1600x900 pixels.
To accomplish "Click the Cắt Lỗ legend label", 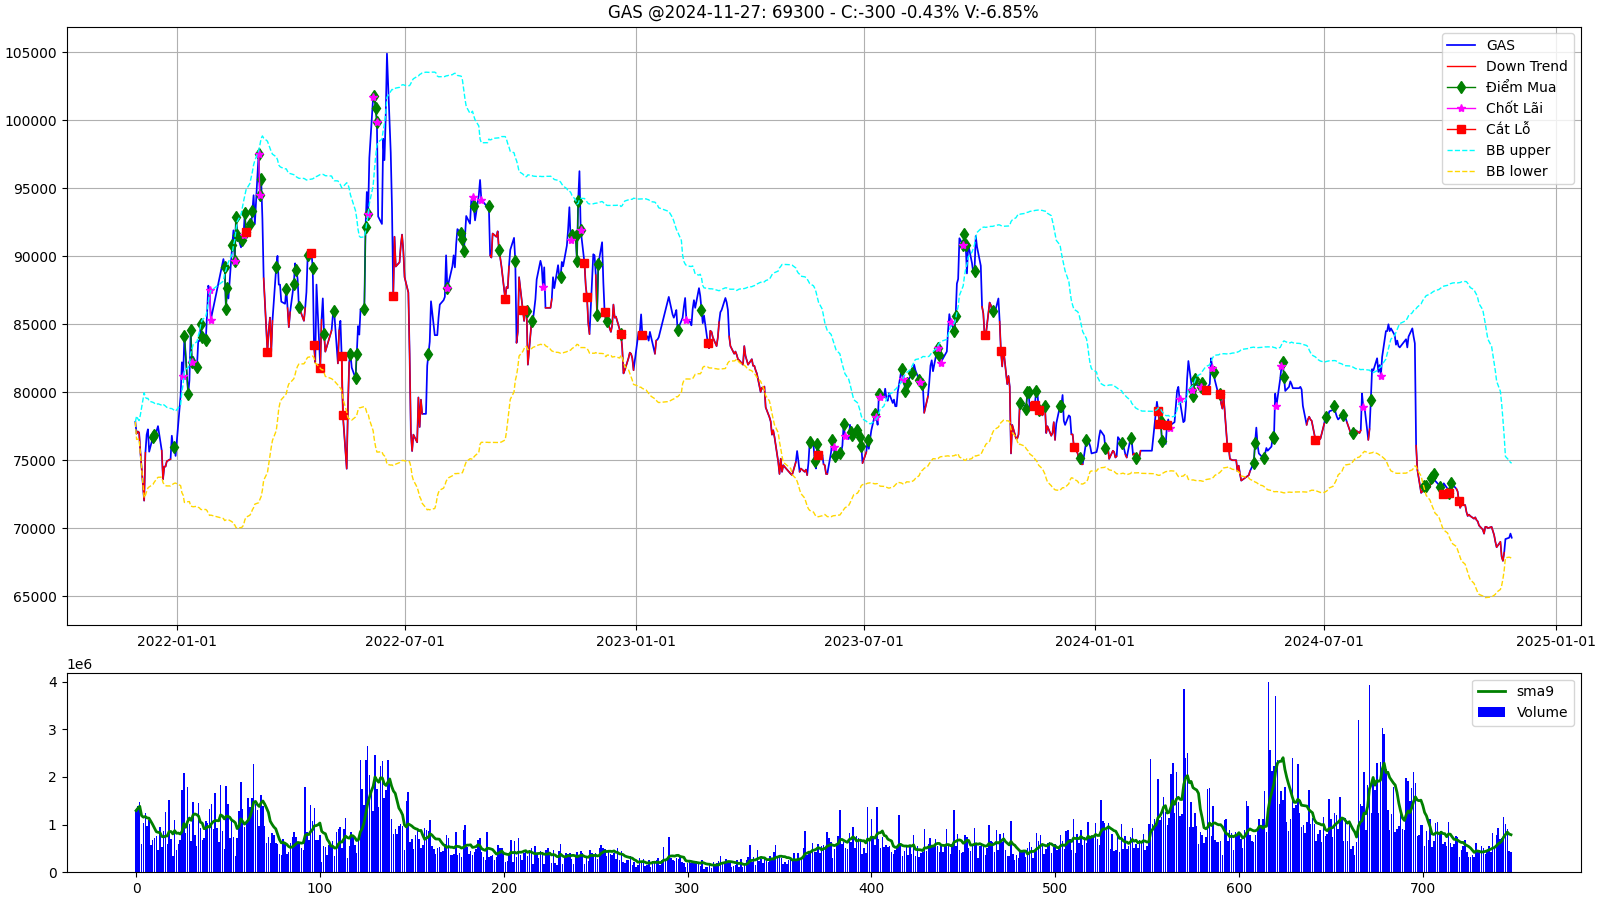I will [1508, 129].
